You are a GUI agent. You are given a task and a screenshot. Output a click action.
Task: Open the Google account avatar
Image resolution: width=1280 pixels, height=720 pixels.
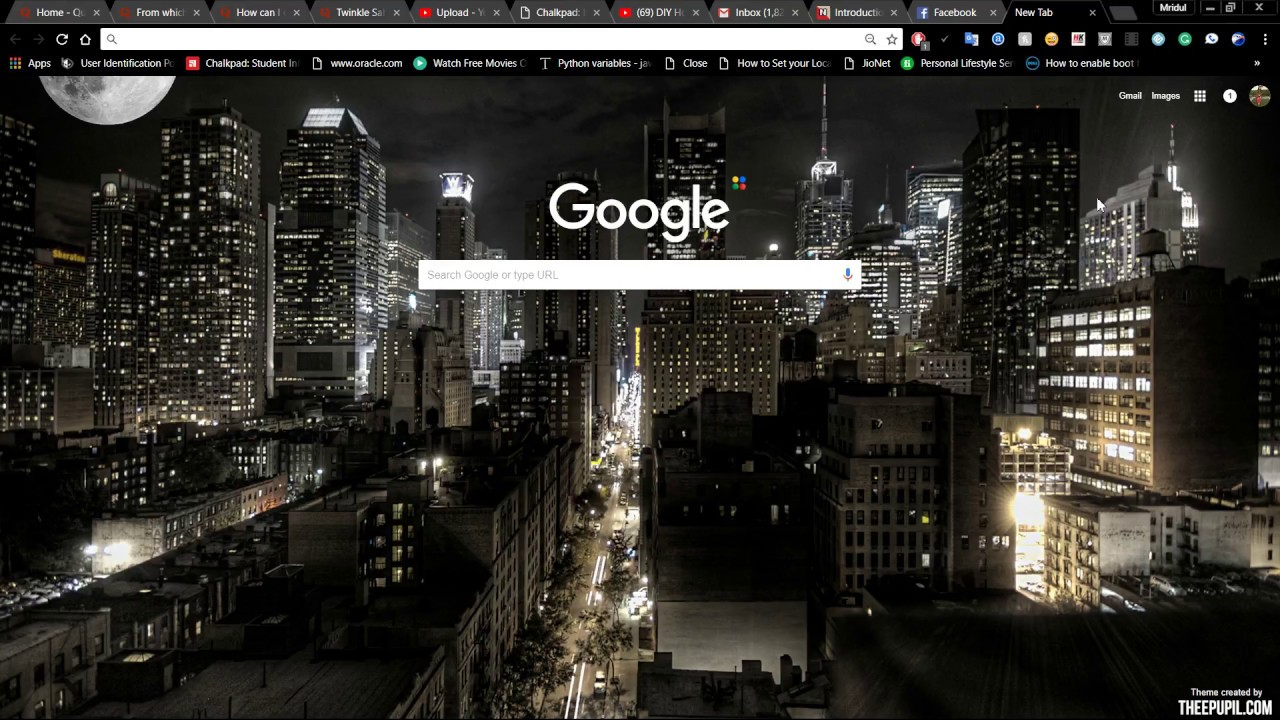pos(1260,96)
